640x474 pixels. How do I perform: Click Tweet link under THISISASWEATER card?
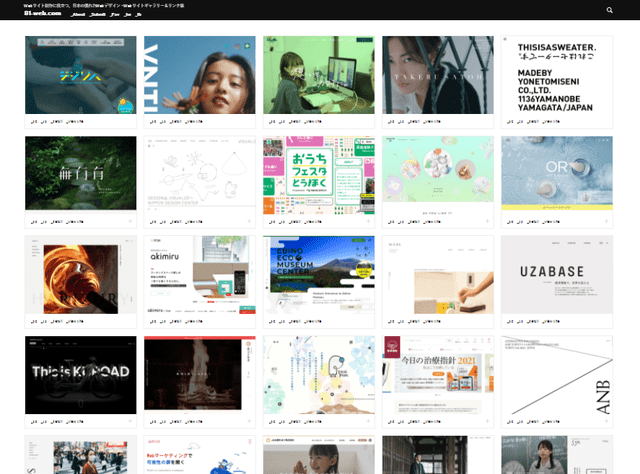point(533,122)
